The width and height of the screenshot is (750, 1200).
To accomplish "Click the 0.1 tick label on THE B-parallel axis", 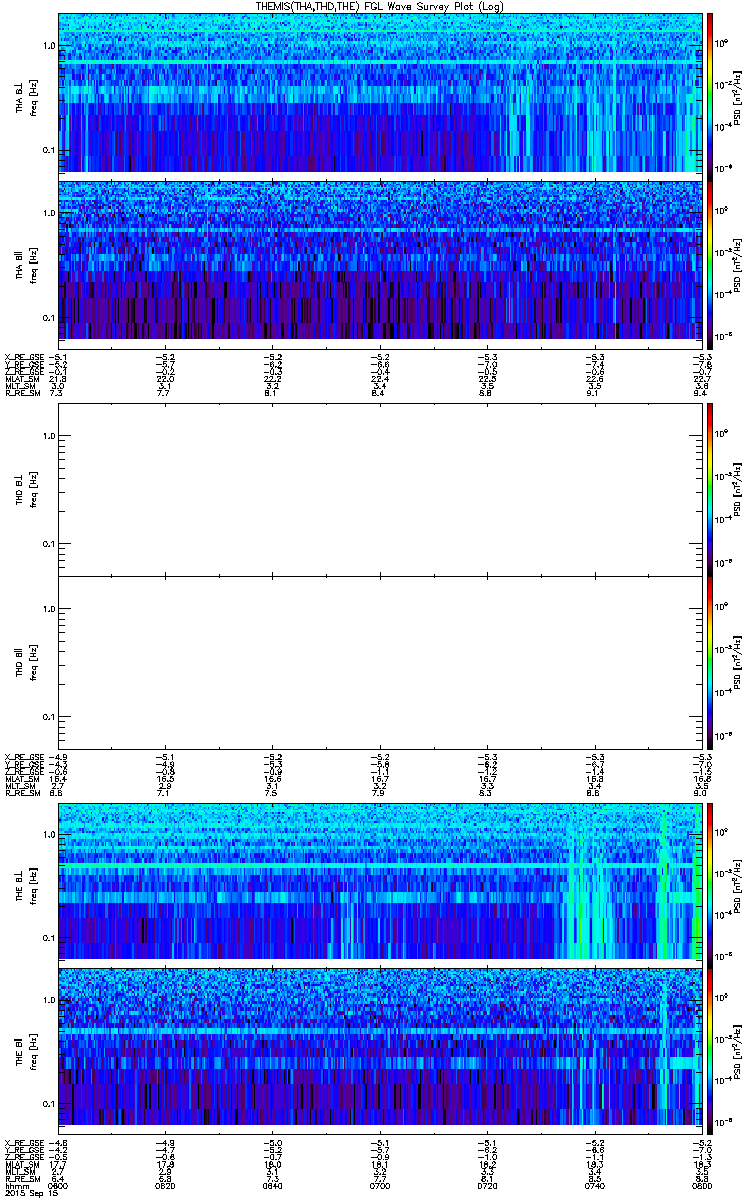I will coord(49,1105).
